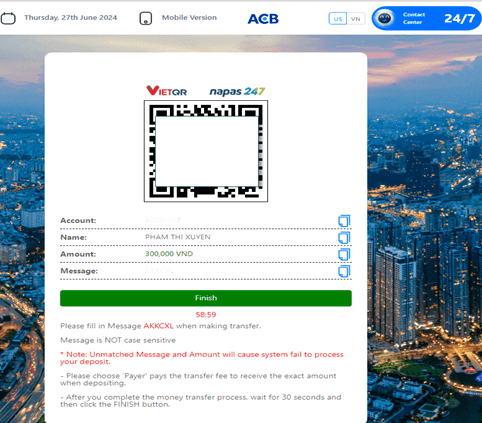Click the ACB bank logo
Image resolution: width=482 pixels, height=423 pixels.
tap(263, 19)
